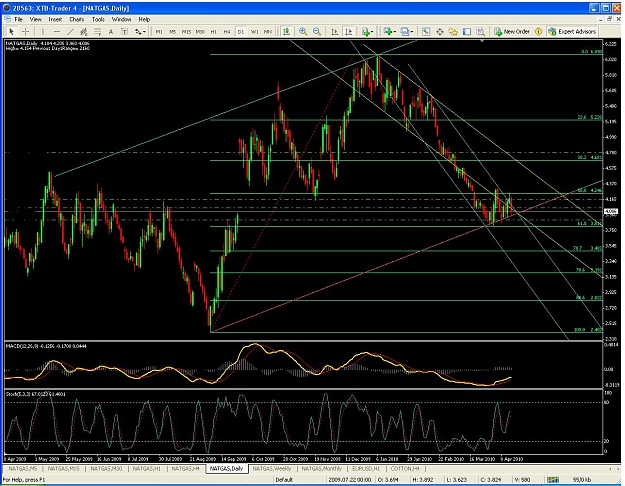Choose the equidistant channel tool
This screenshot has height=486, width=625.
tap(84, 31)
